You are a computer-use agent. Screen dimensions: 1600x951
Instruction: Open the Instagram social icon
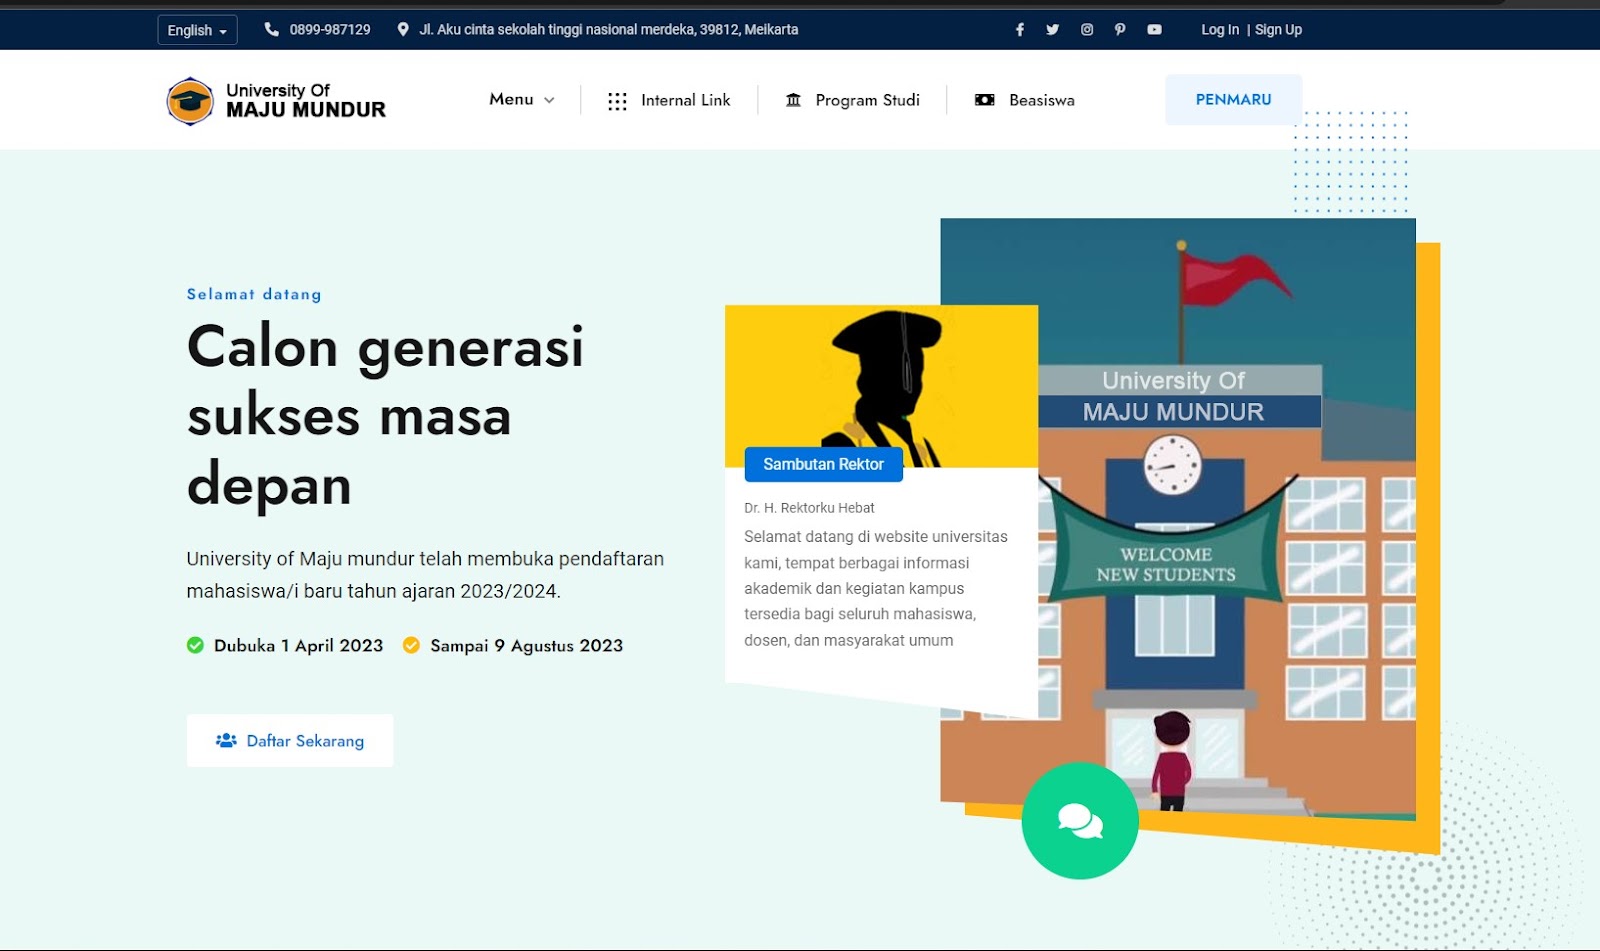click(x=1087, y=30)
